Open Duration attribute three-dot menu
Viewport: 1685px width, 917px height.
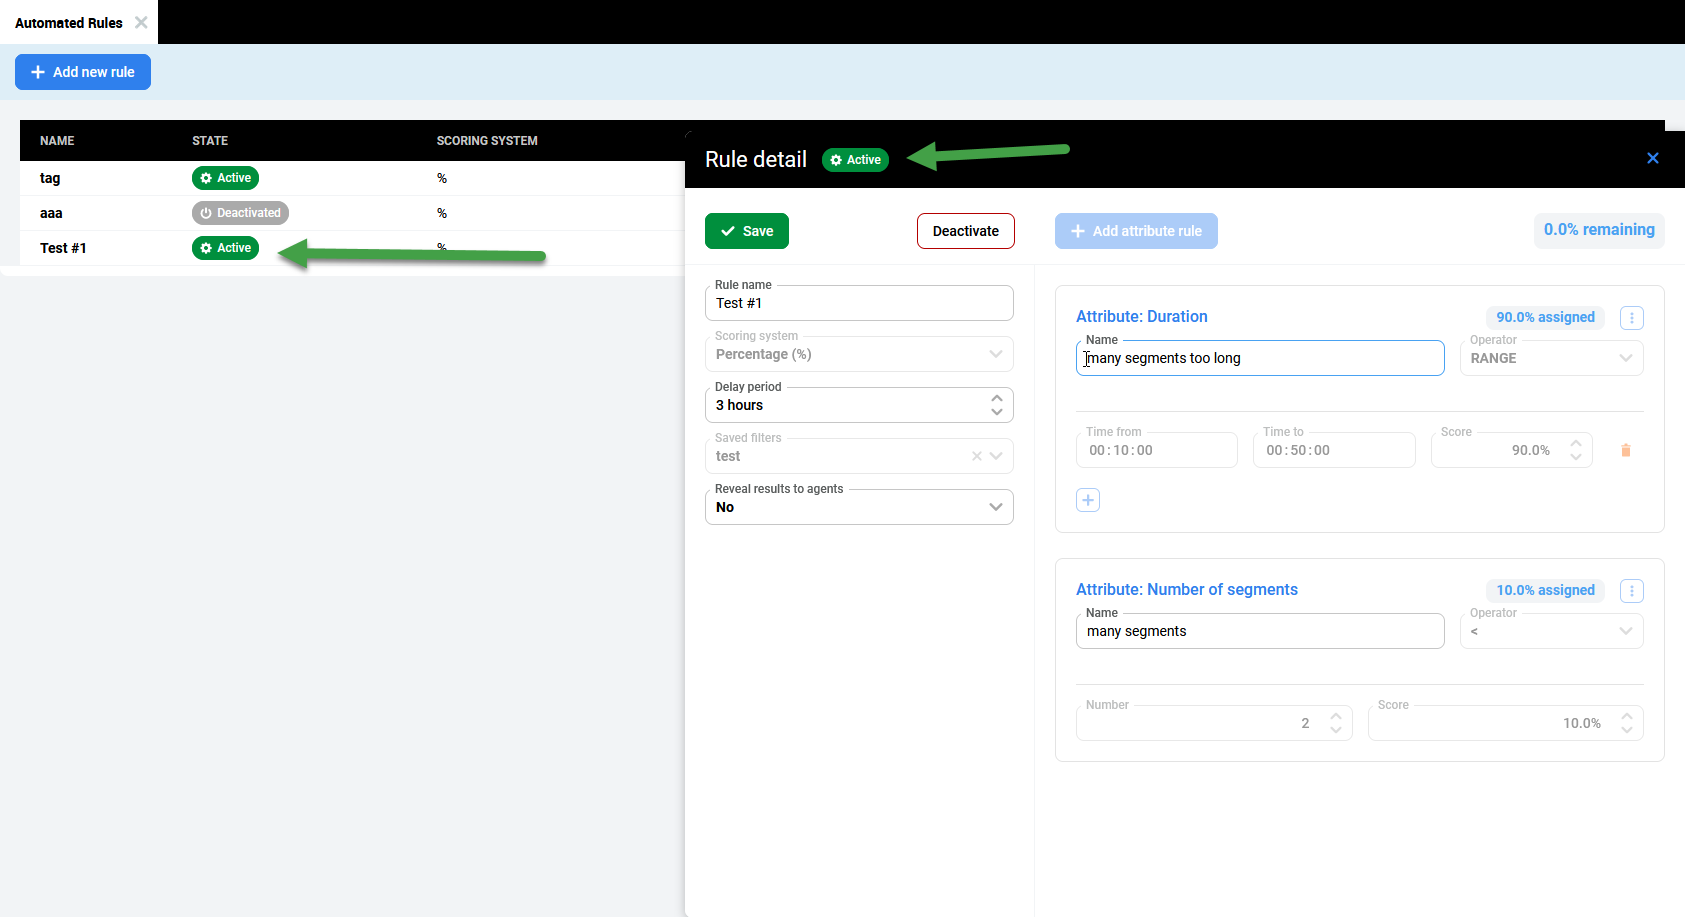tap(1631, 318)
